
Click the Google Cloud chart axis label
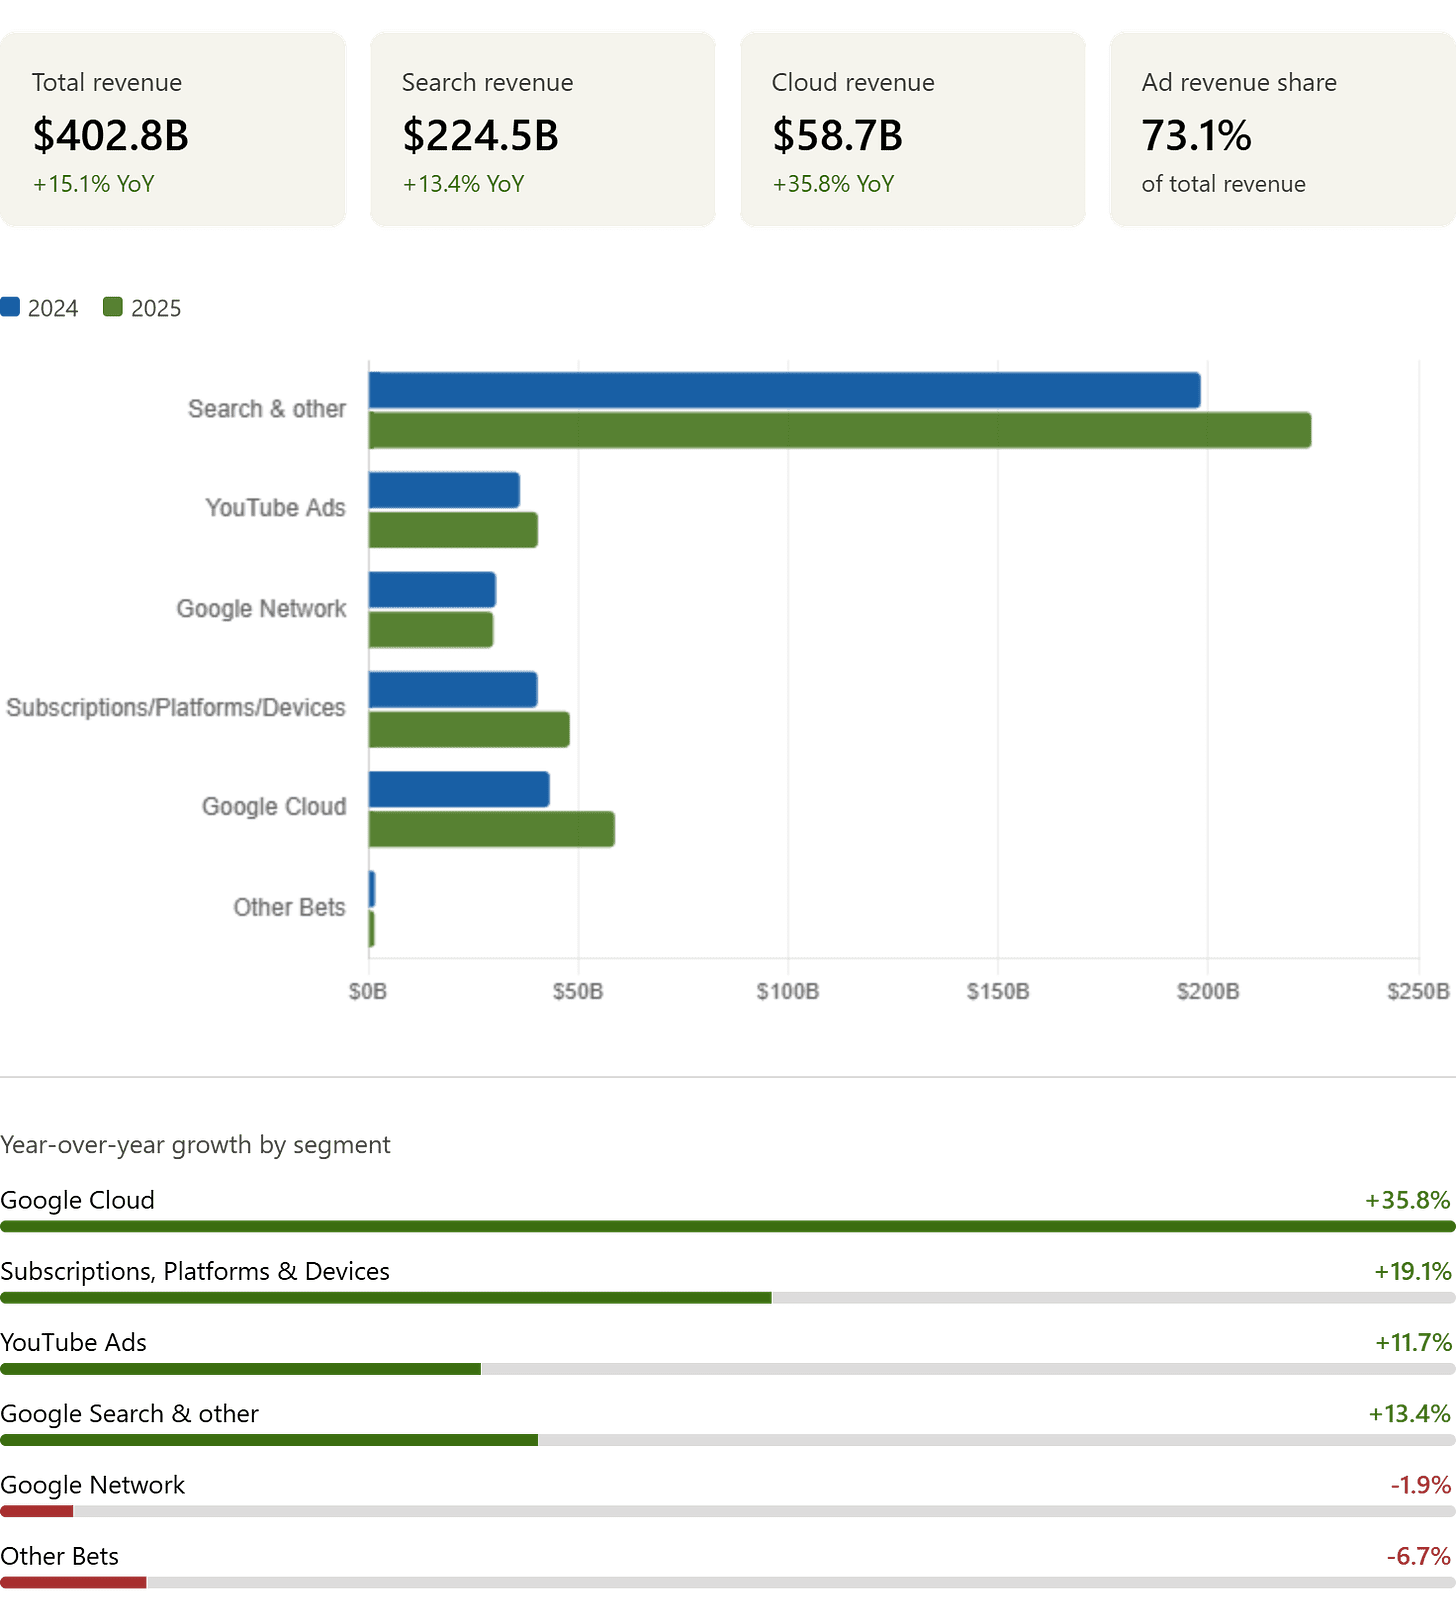[274, 807]
